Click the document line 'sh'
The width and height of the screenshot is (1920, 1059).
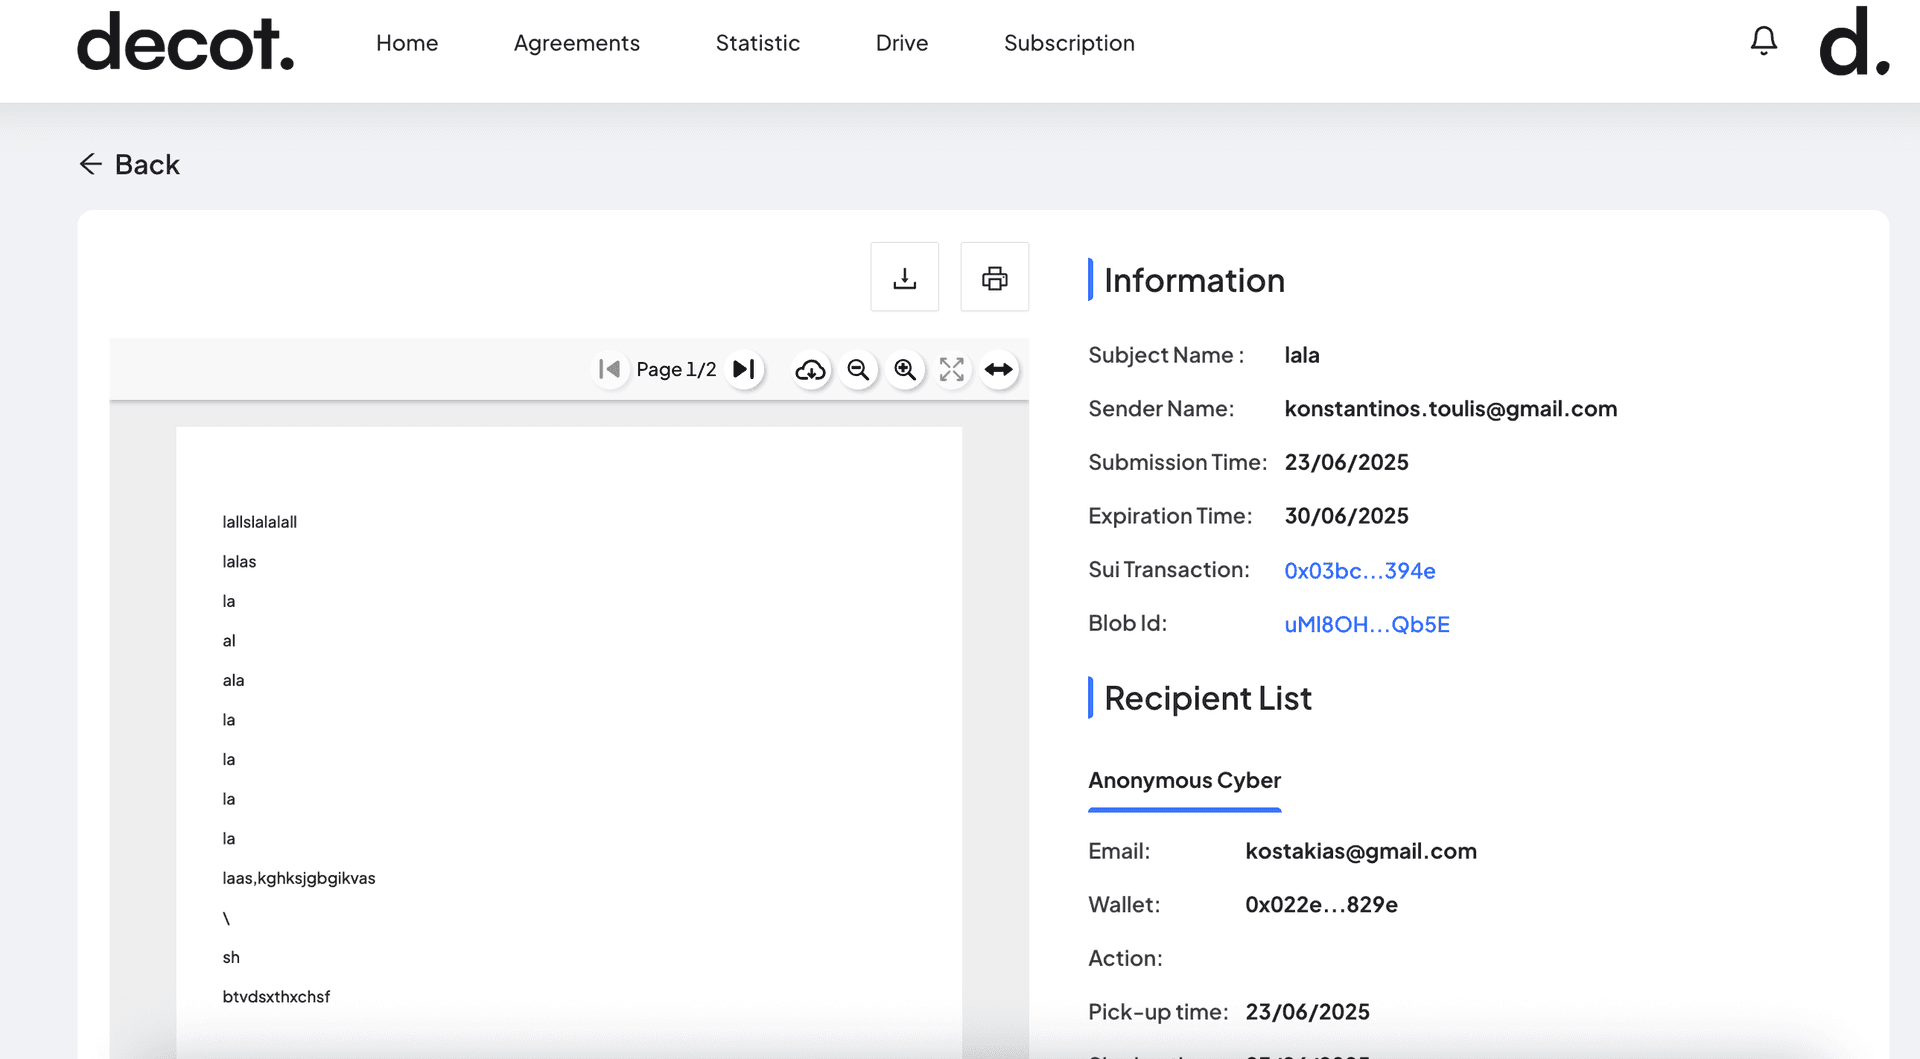point(231,958)
